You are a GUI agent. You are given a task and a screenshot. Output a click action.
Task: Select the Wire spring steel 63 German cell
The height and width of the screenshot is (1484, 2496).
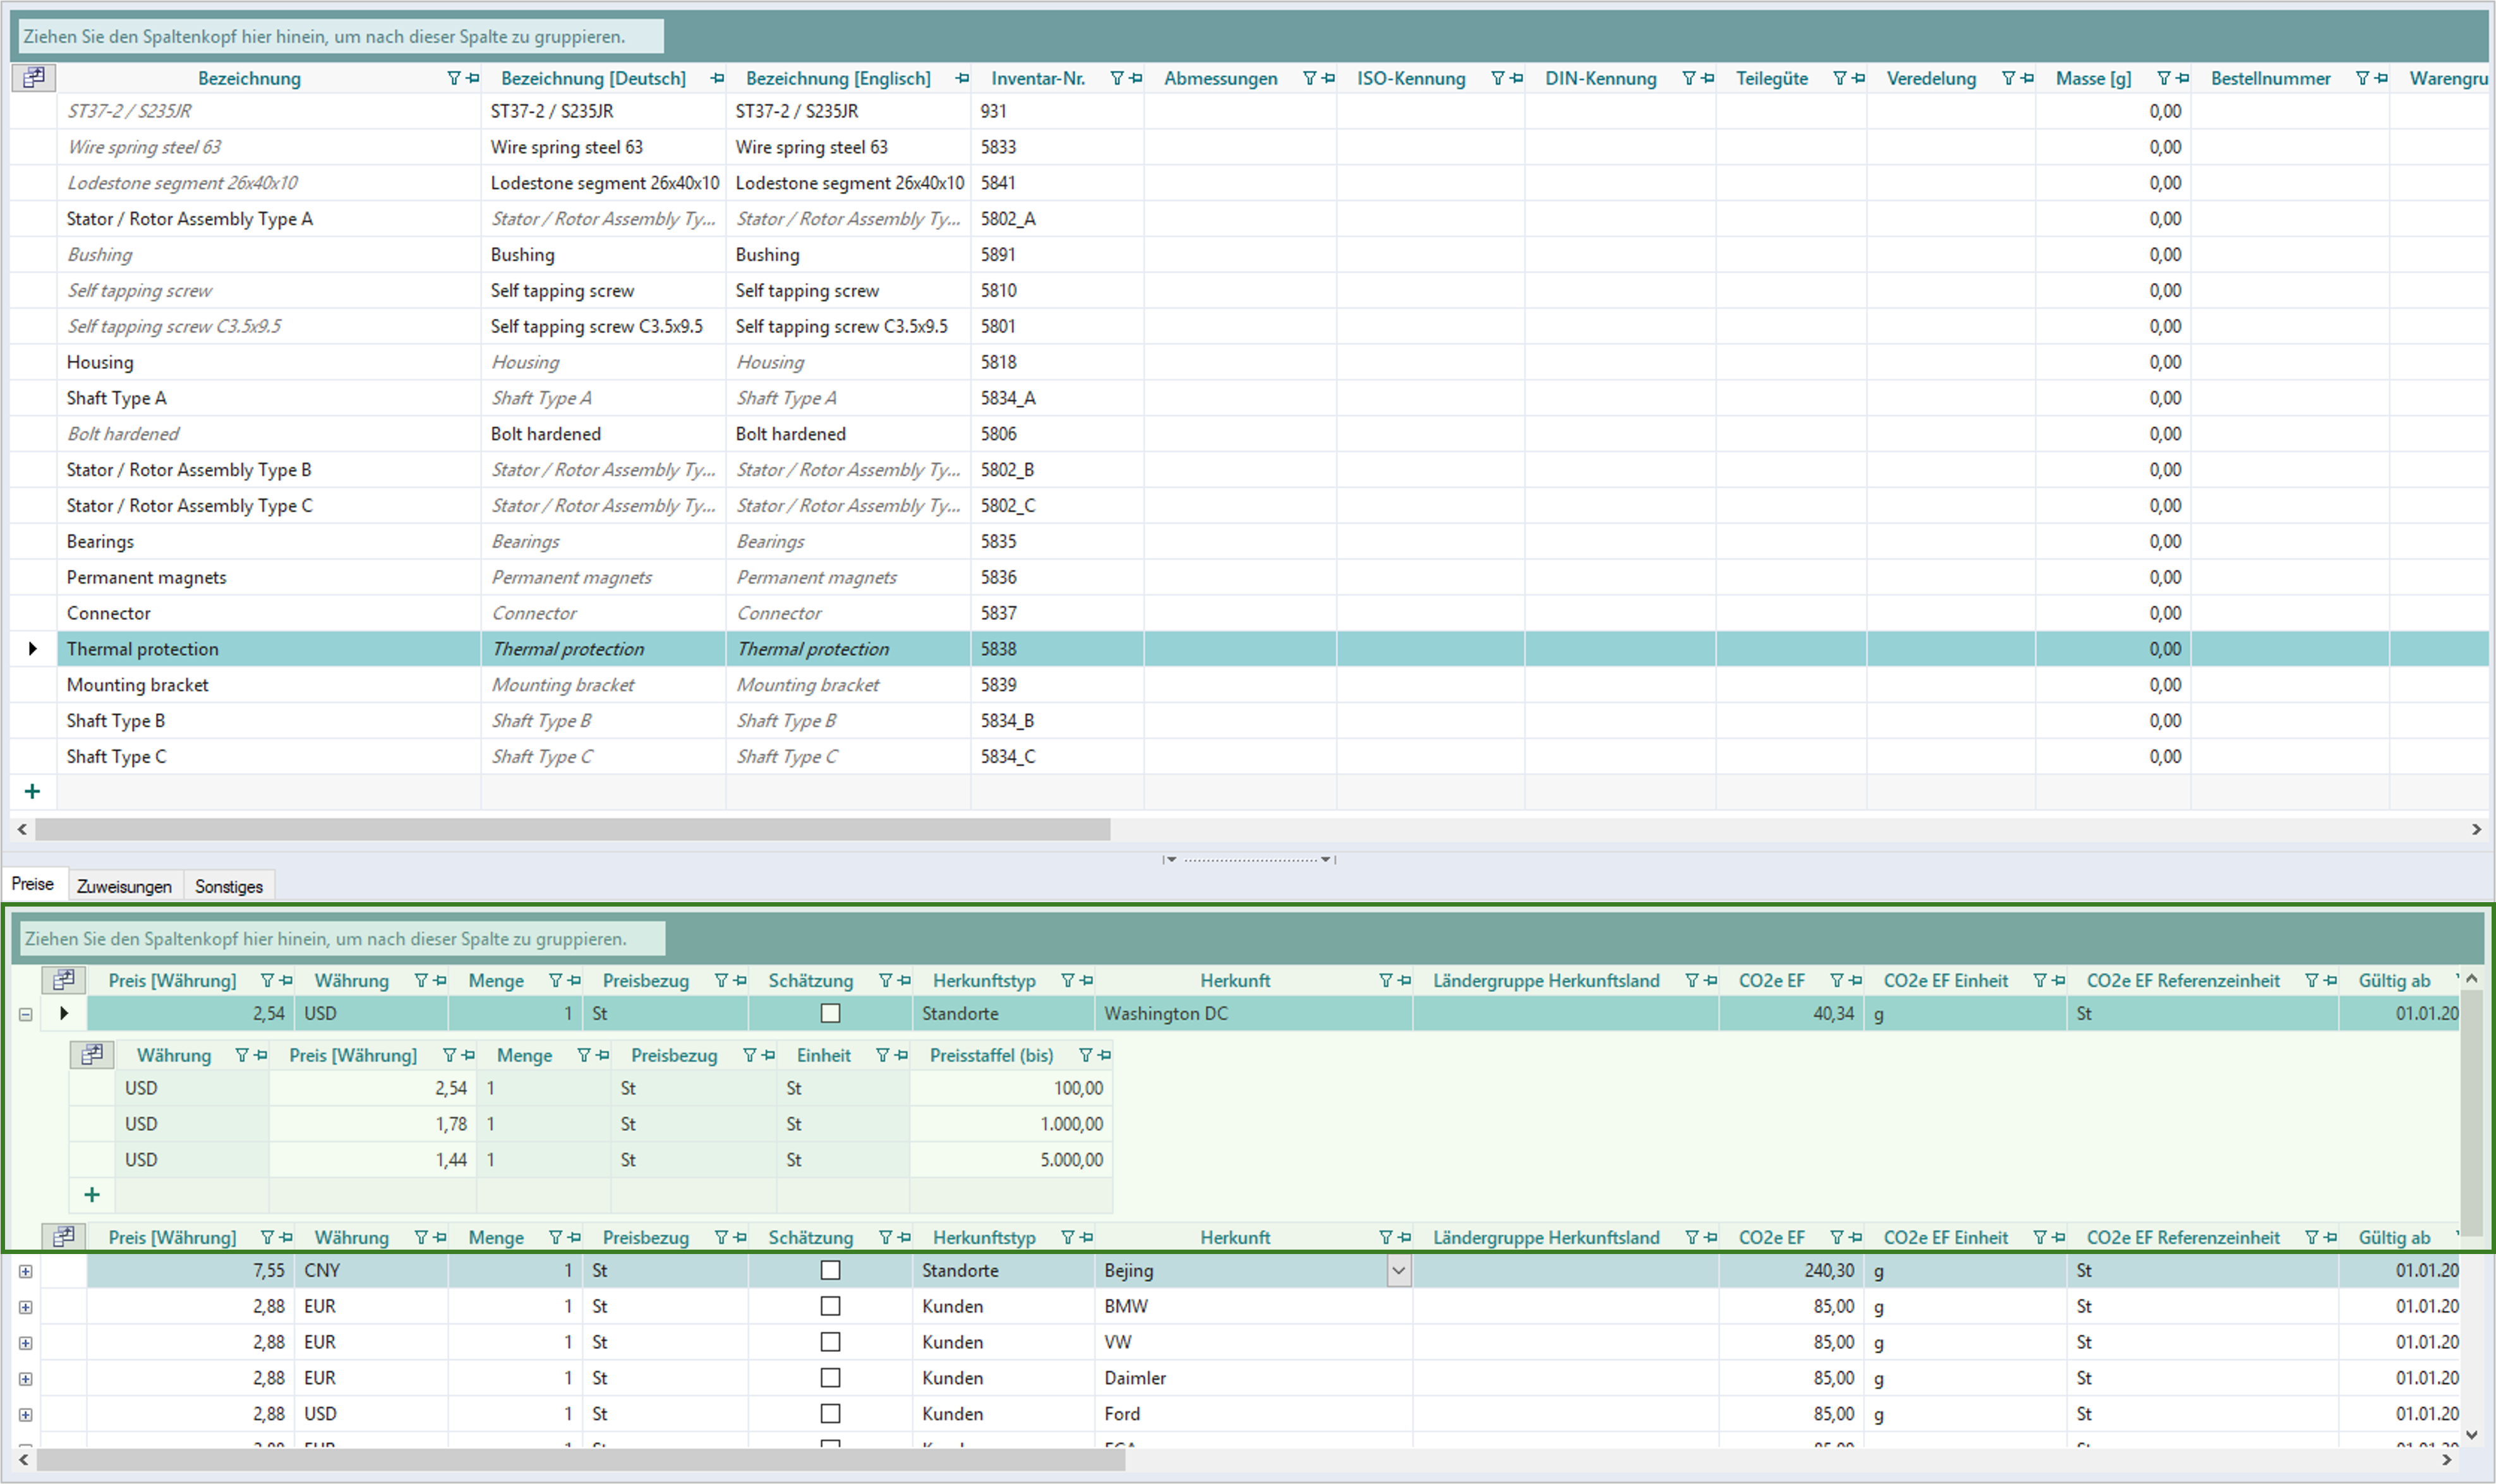click(x=603, y=147)
